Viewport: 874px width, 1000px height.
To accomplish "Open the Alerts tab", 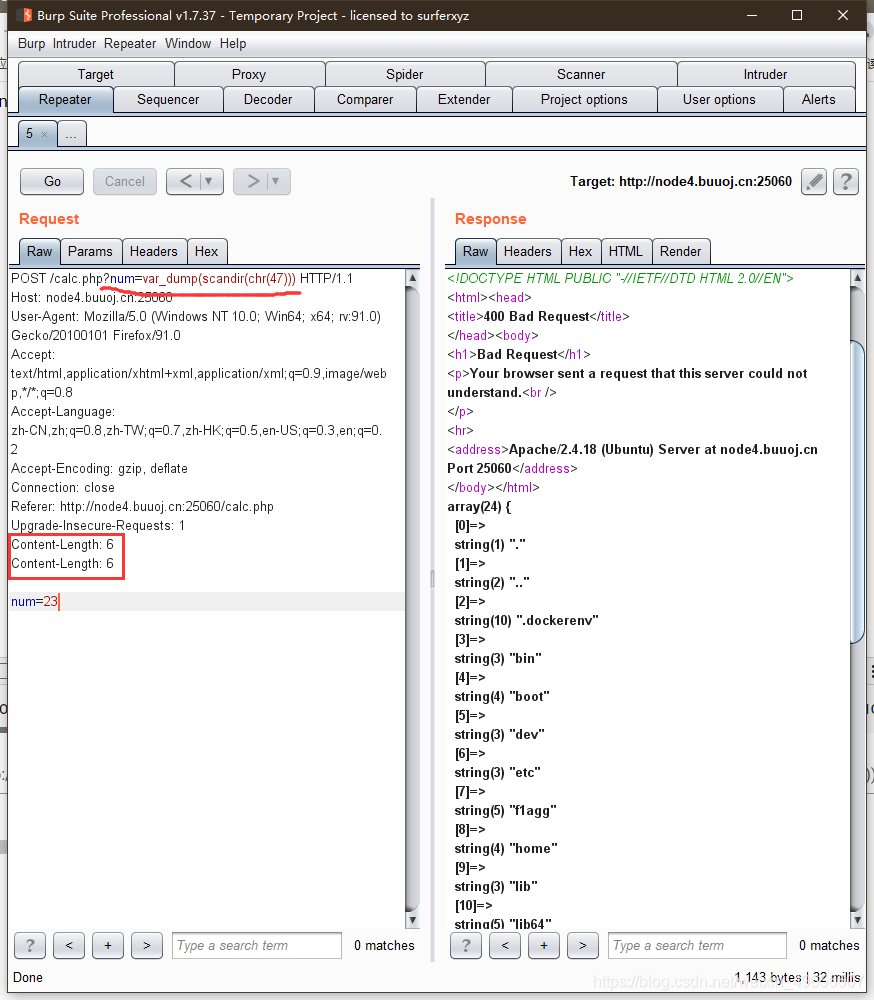I will pyautogui.click(x=818, y=99).
